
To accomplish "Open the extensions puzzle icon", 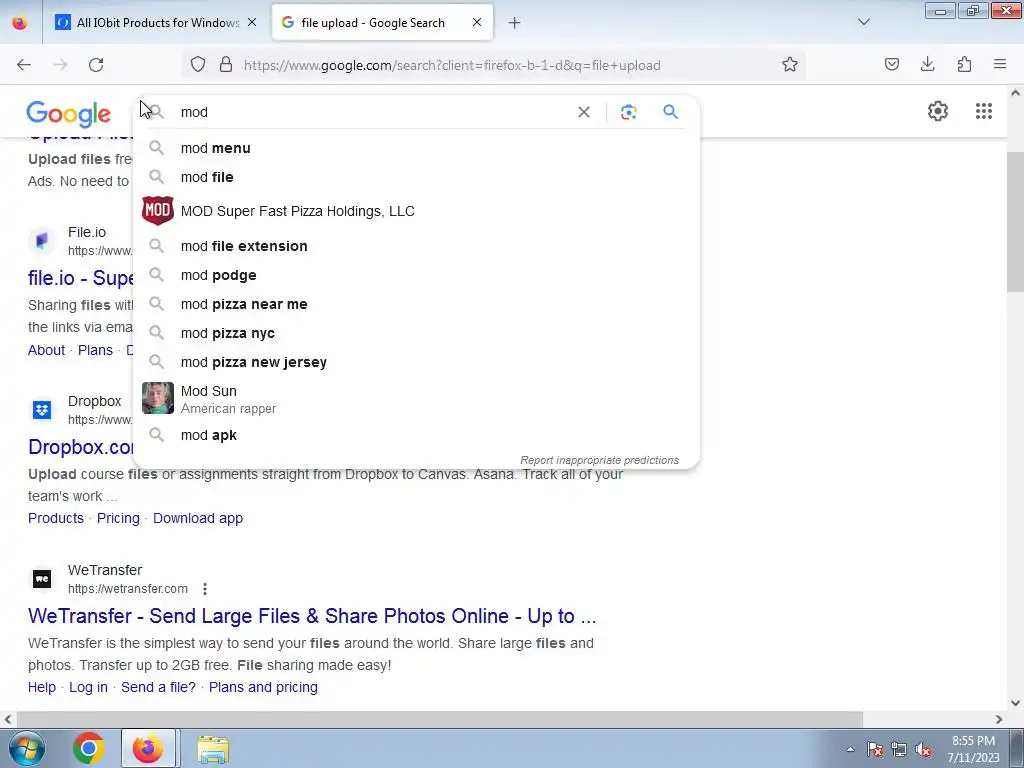I will click(x=964, y=64).
